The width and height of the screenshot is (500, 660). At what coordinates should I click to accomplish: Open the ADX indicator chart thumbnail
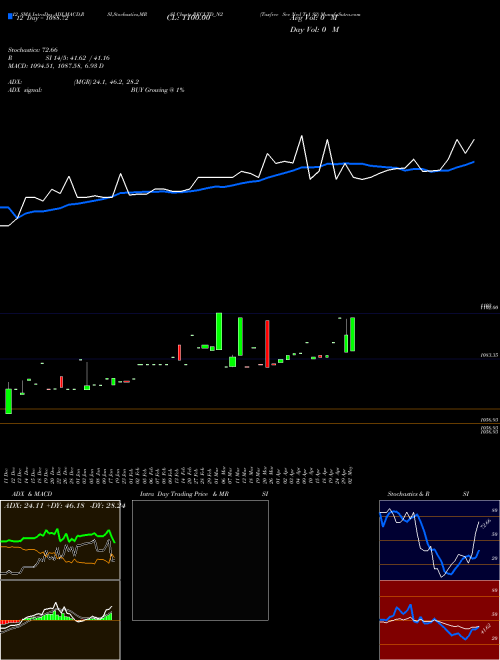(x=60, y=540)
